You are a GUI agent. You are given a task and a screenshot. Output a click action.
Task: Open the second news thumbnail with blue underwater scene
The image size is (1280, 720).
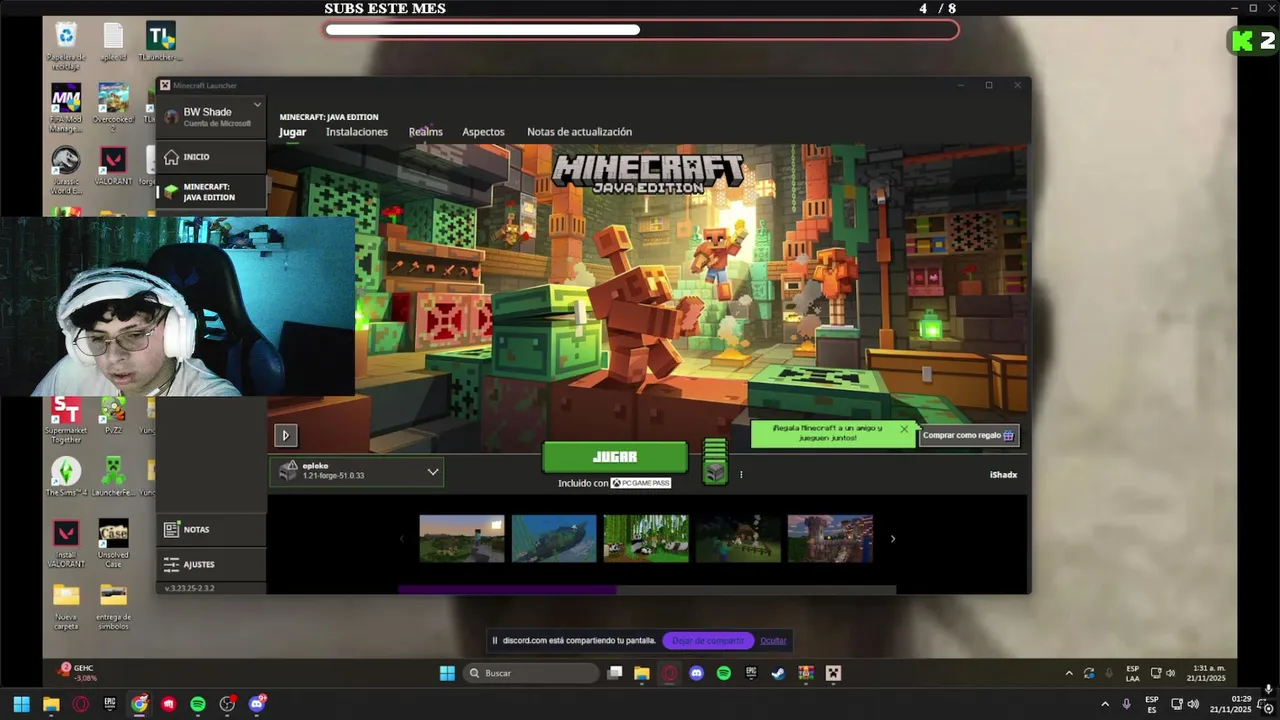pos(554,538)
